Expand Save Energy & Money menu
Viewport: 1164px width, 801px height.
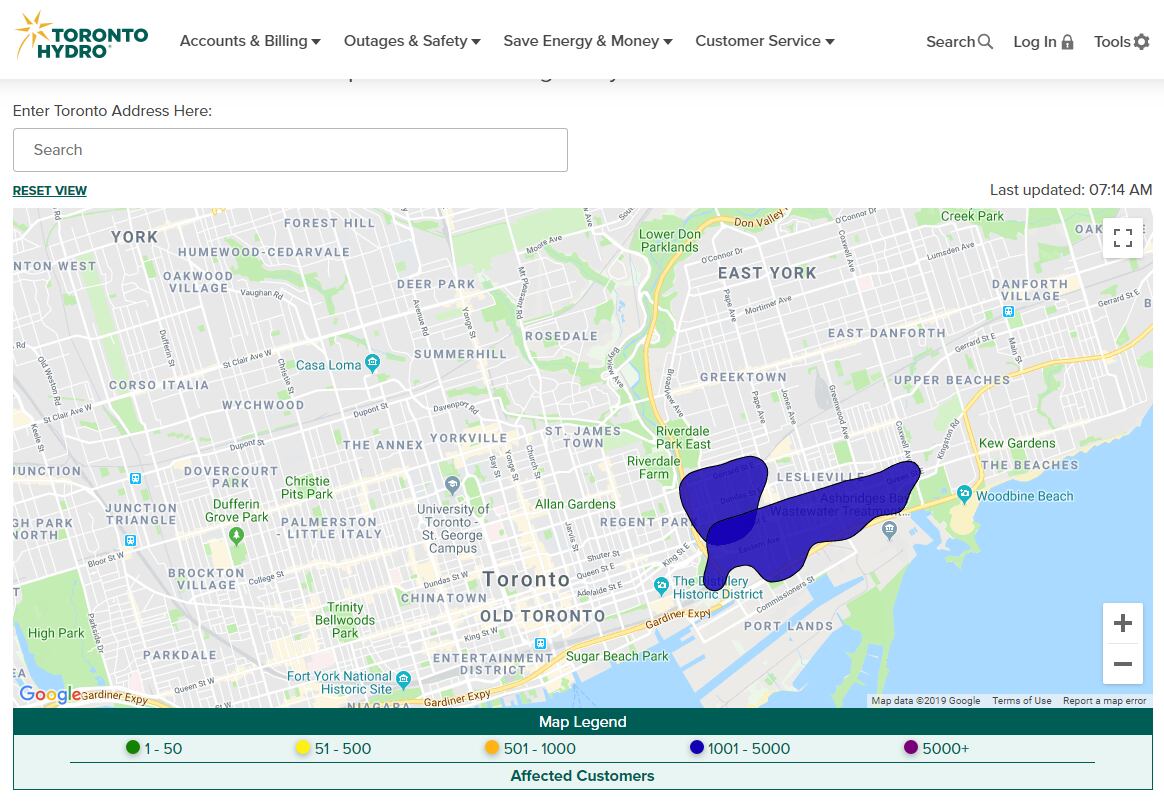pos(587,41)
